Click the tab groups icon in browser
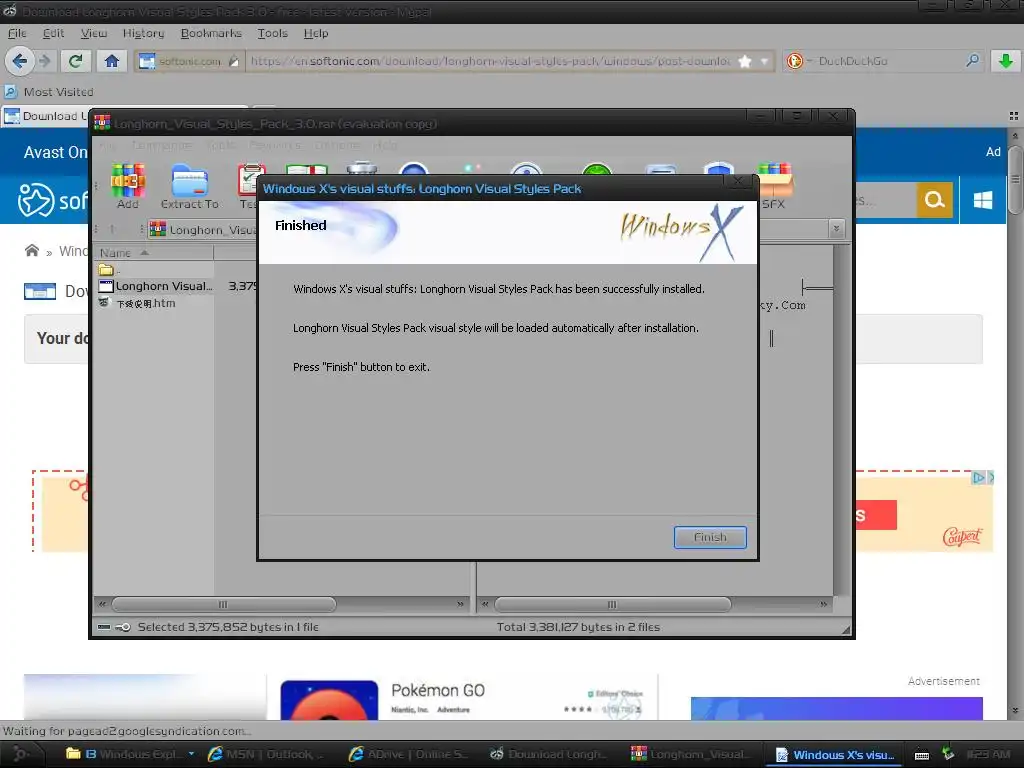The width and height of the screenshot is (1024, 768). click(x=1014, y=116)
